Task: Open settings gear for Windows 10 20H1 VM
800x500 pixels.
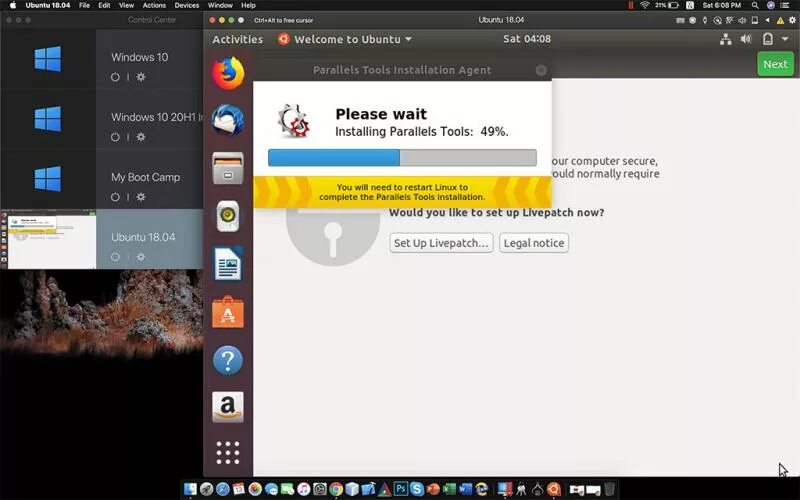Action: (141, 137)
